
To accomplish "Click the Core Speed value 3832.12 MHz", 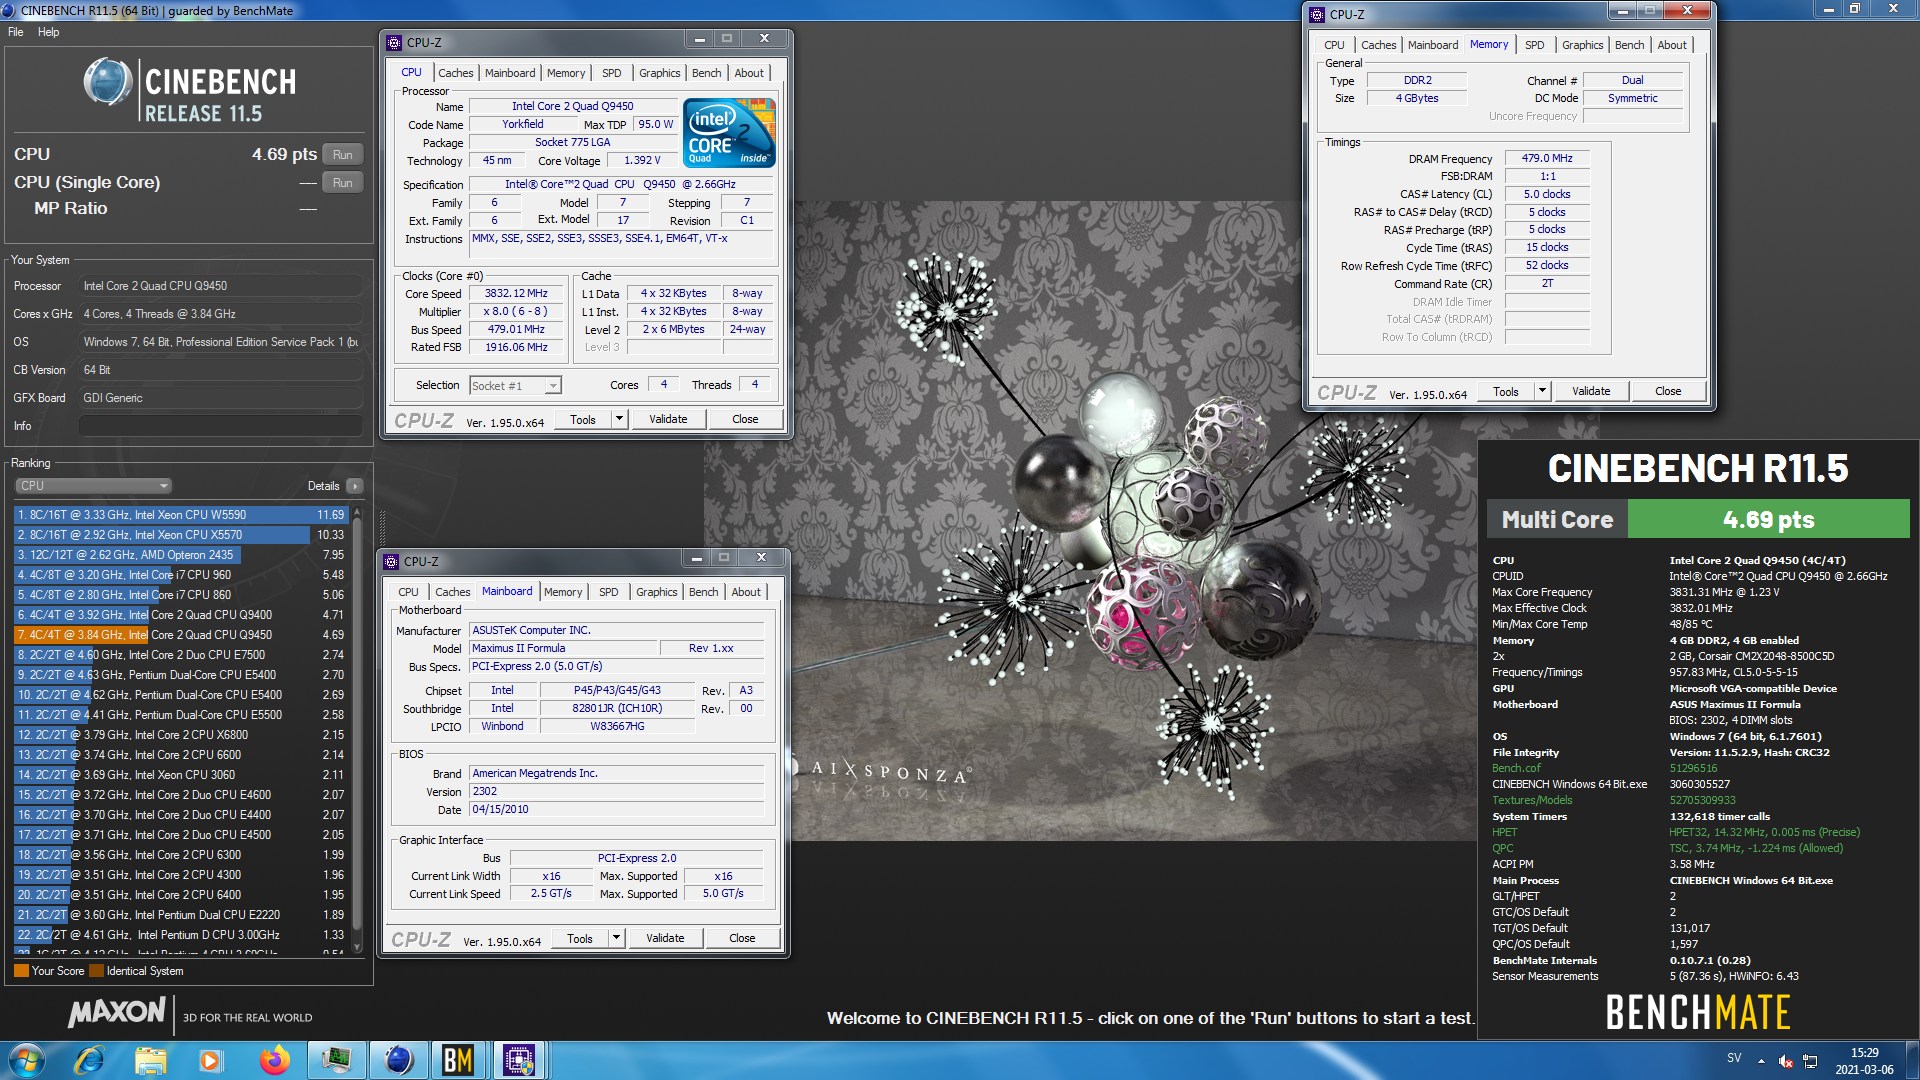I will tap(516, 294).
